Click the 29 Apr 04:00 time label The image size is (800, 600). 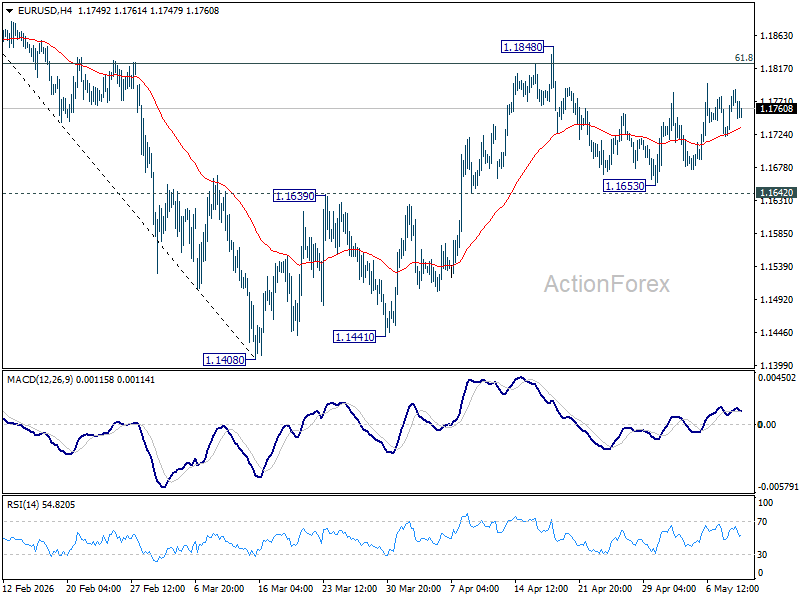tap(669, 588)
